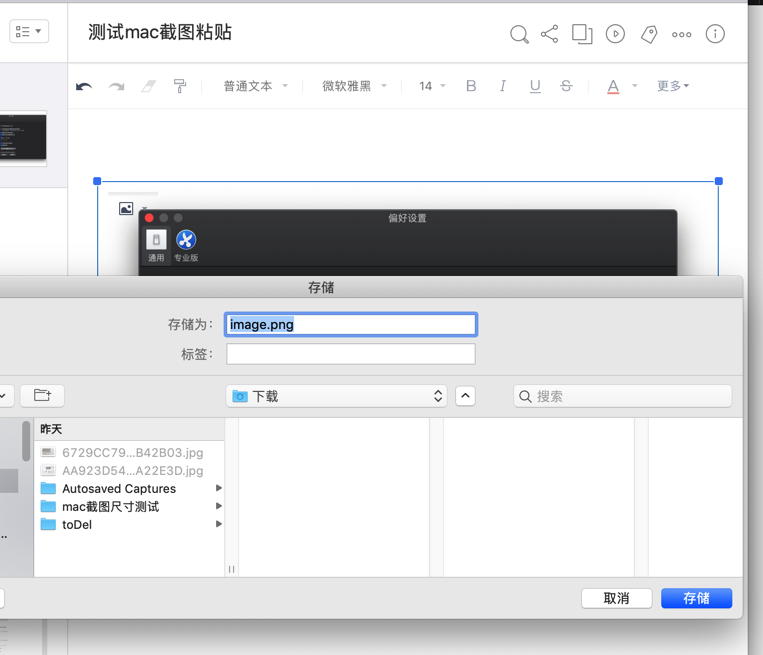
Task: Click the note title 测试mac截图粘贴
Action: point(160,32)
